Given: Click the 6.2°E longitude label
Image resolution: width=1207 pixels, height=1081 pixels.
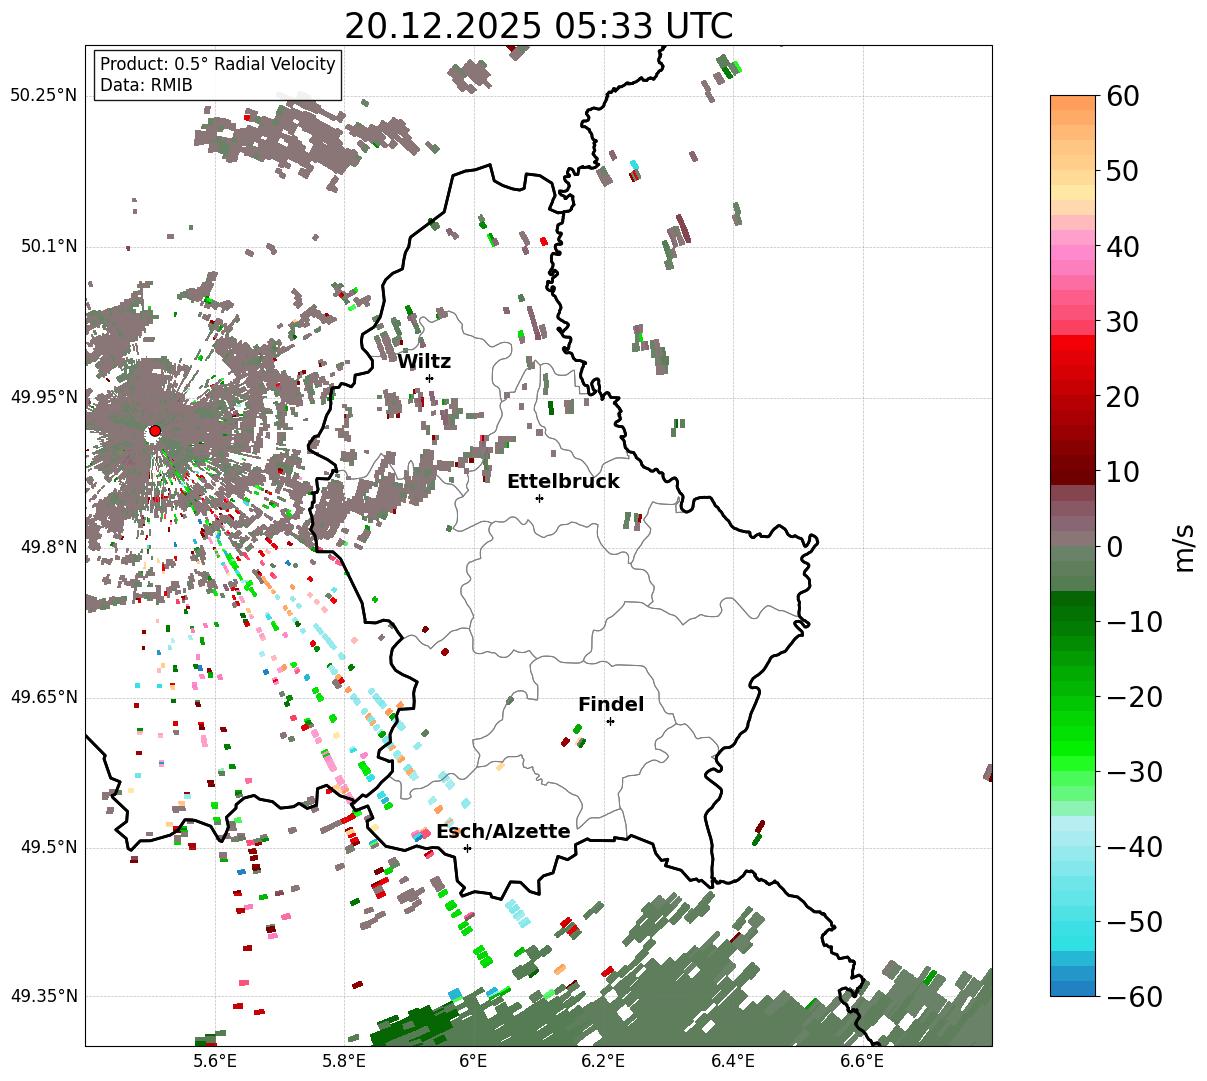Looking at the screenshot, I should coord(603,1062).
